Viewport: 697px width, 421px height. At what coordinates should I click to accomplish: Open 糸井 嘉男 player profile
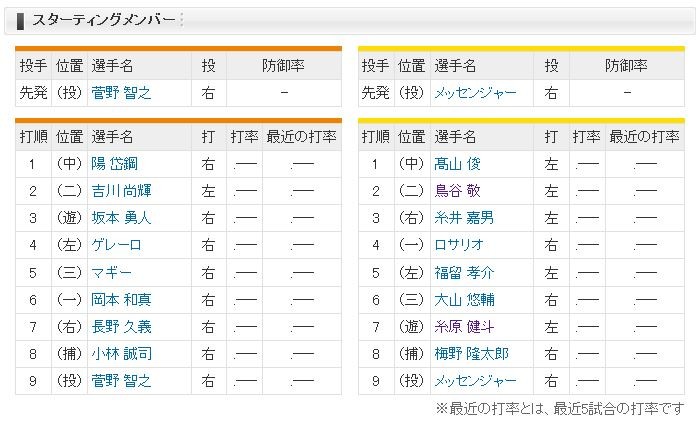click(465, 217)
